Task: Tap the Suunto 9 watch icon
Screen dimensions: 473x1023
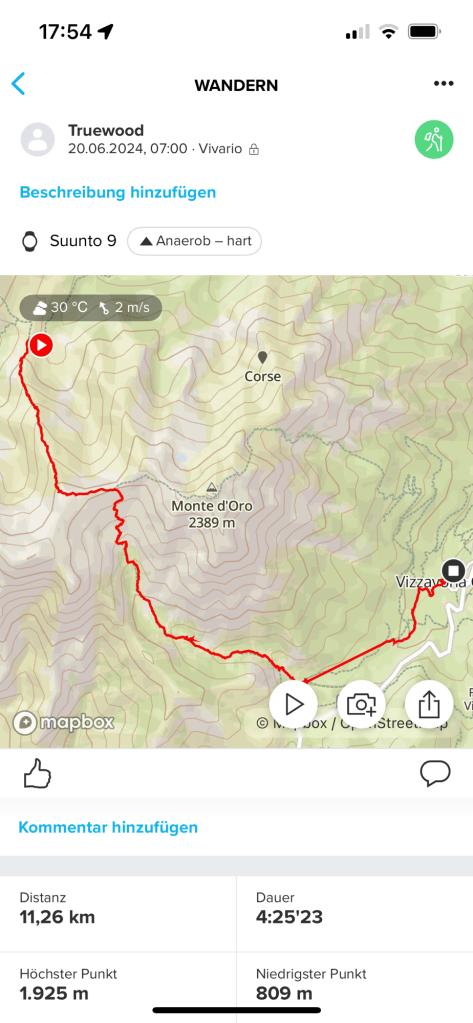Action: [30, 241]
